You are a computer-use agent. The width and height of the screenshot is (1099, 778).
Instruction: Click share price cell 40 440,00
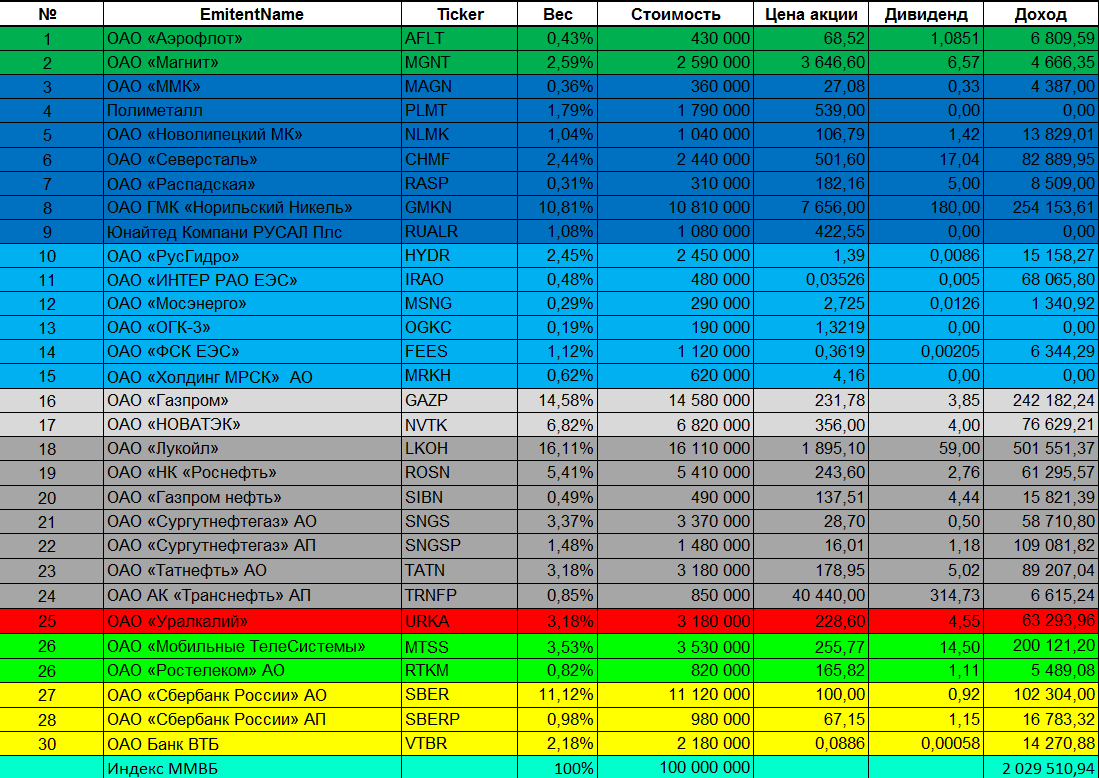pos(811,595)
